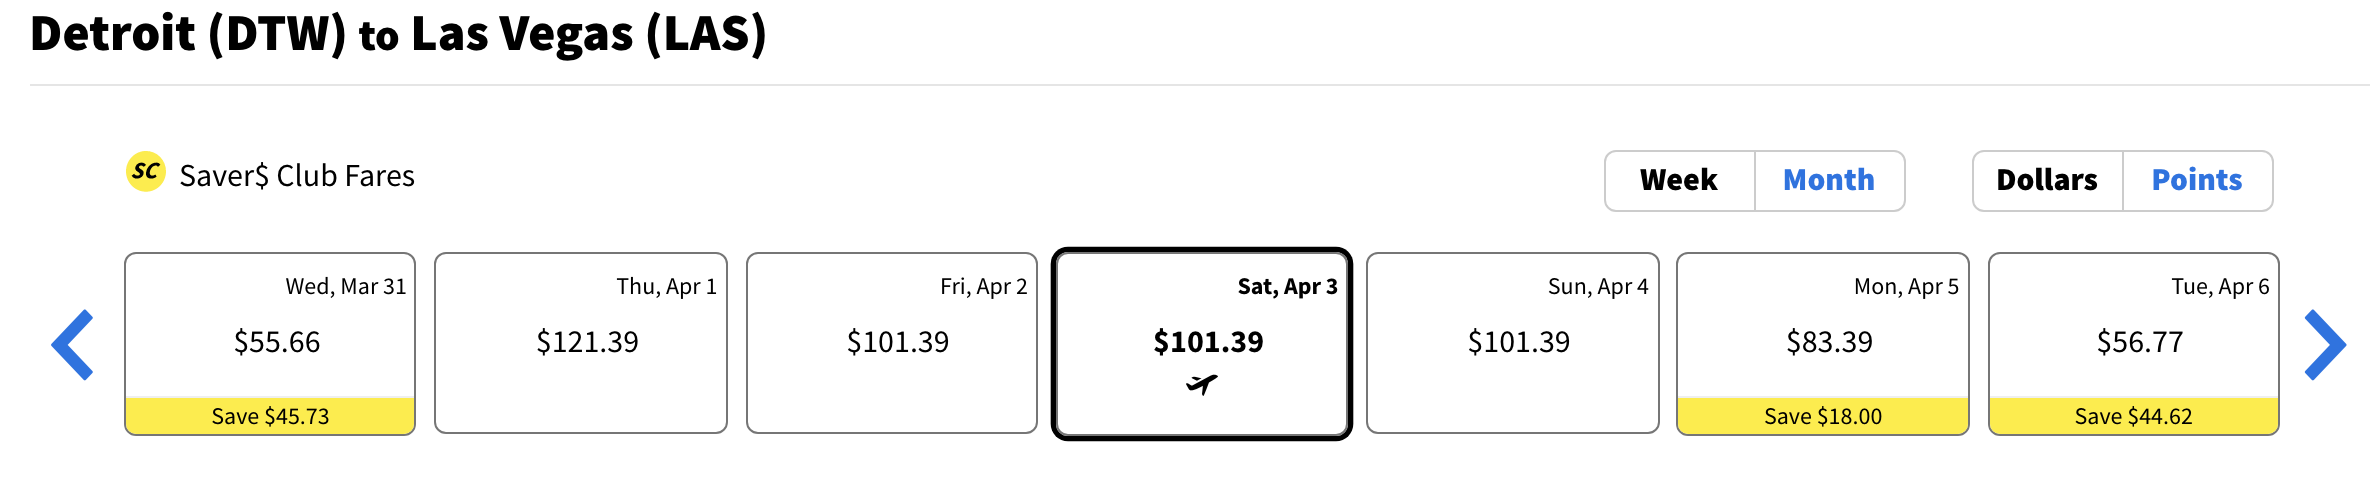Show fares in Dollars
This screenshot has height=492, width=2372.
click(x=2047, y=181)
